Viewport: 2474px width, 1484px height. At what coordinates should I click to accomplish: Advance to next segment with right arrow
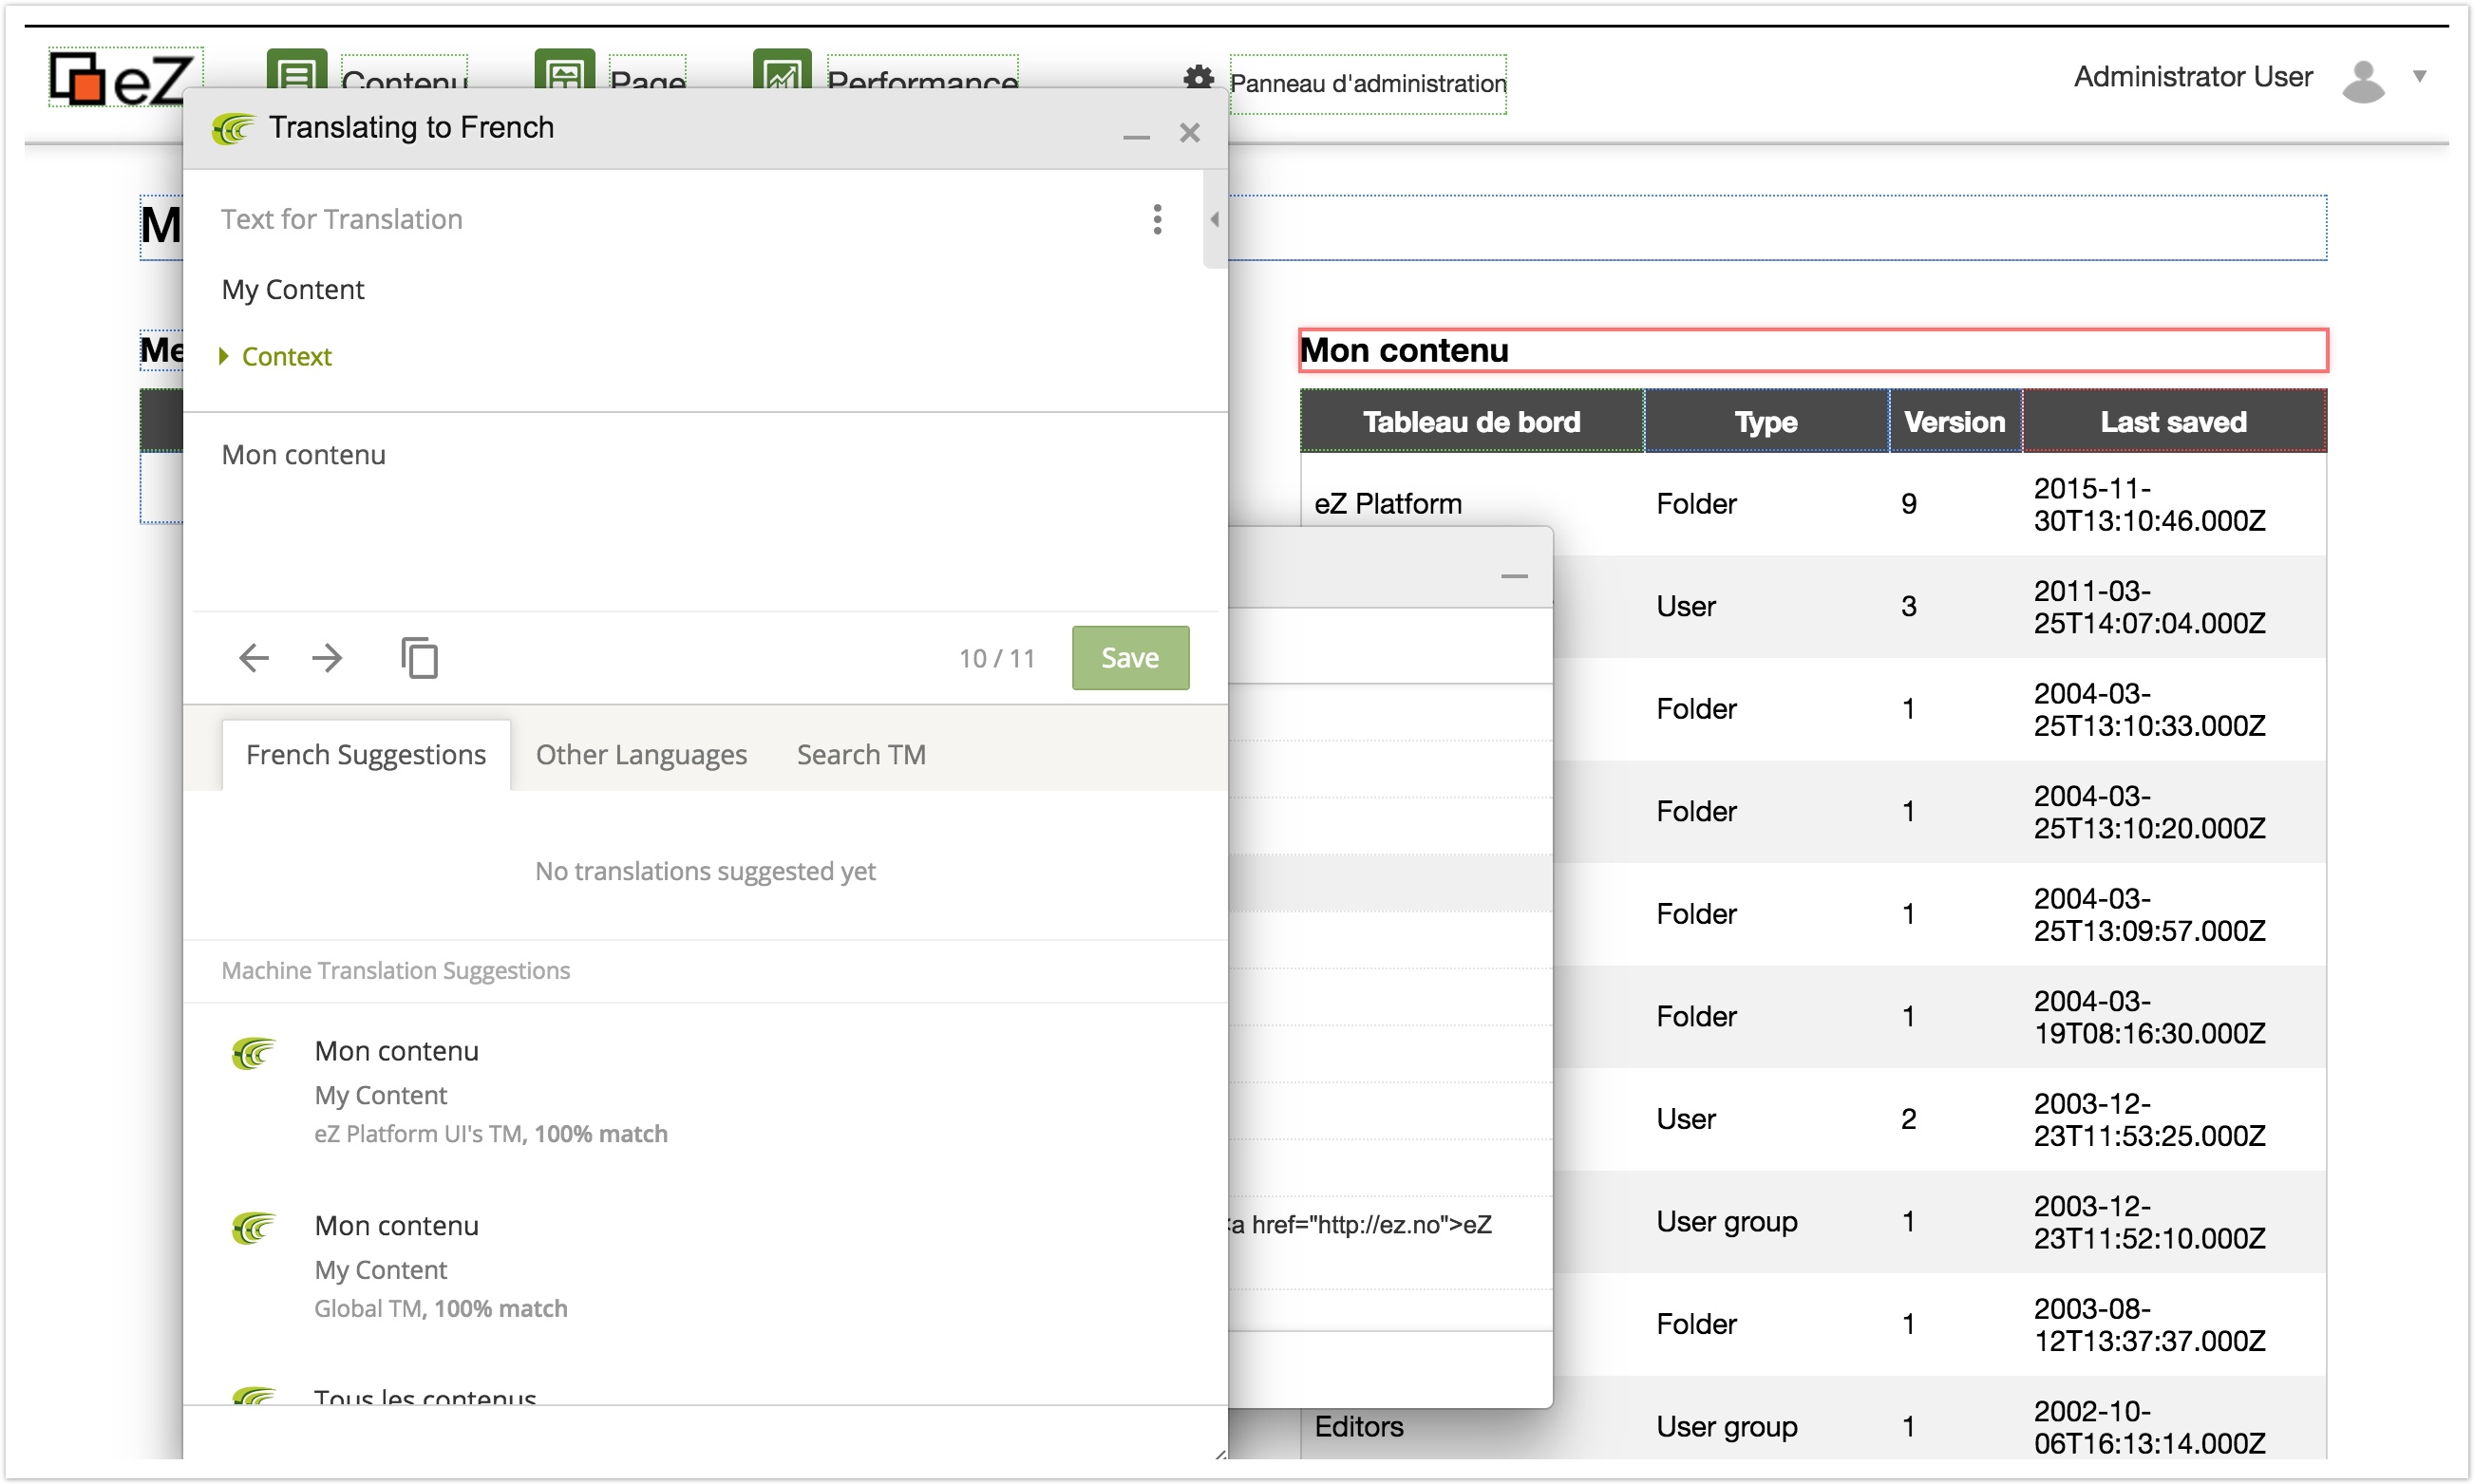click(327, 657)
